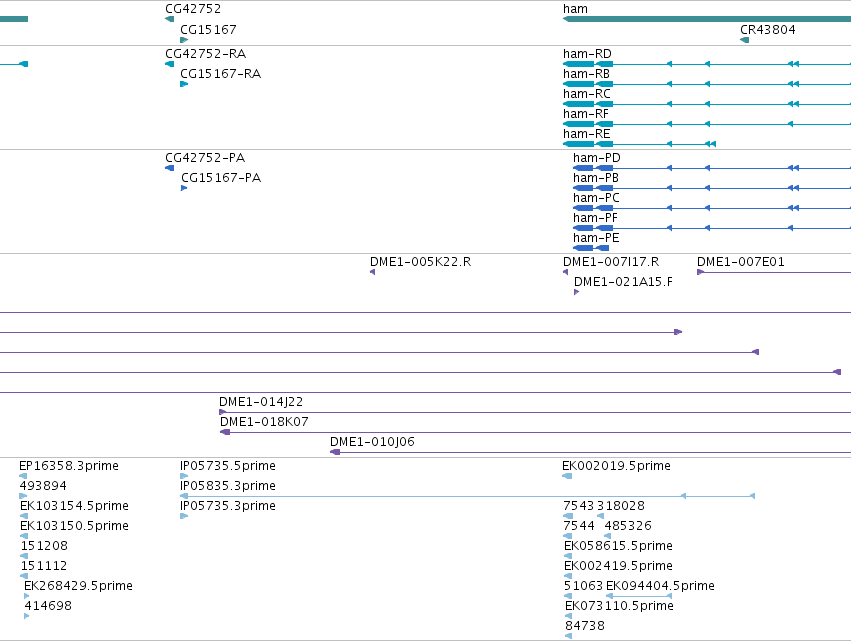Select the ham-PD protein feature
The height and width of the screenshot is (641, 851).
click(593, 168)
